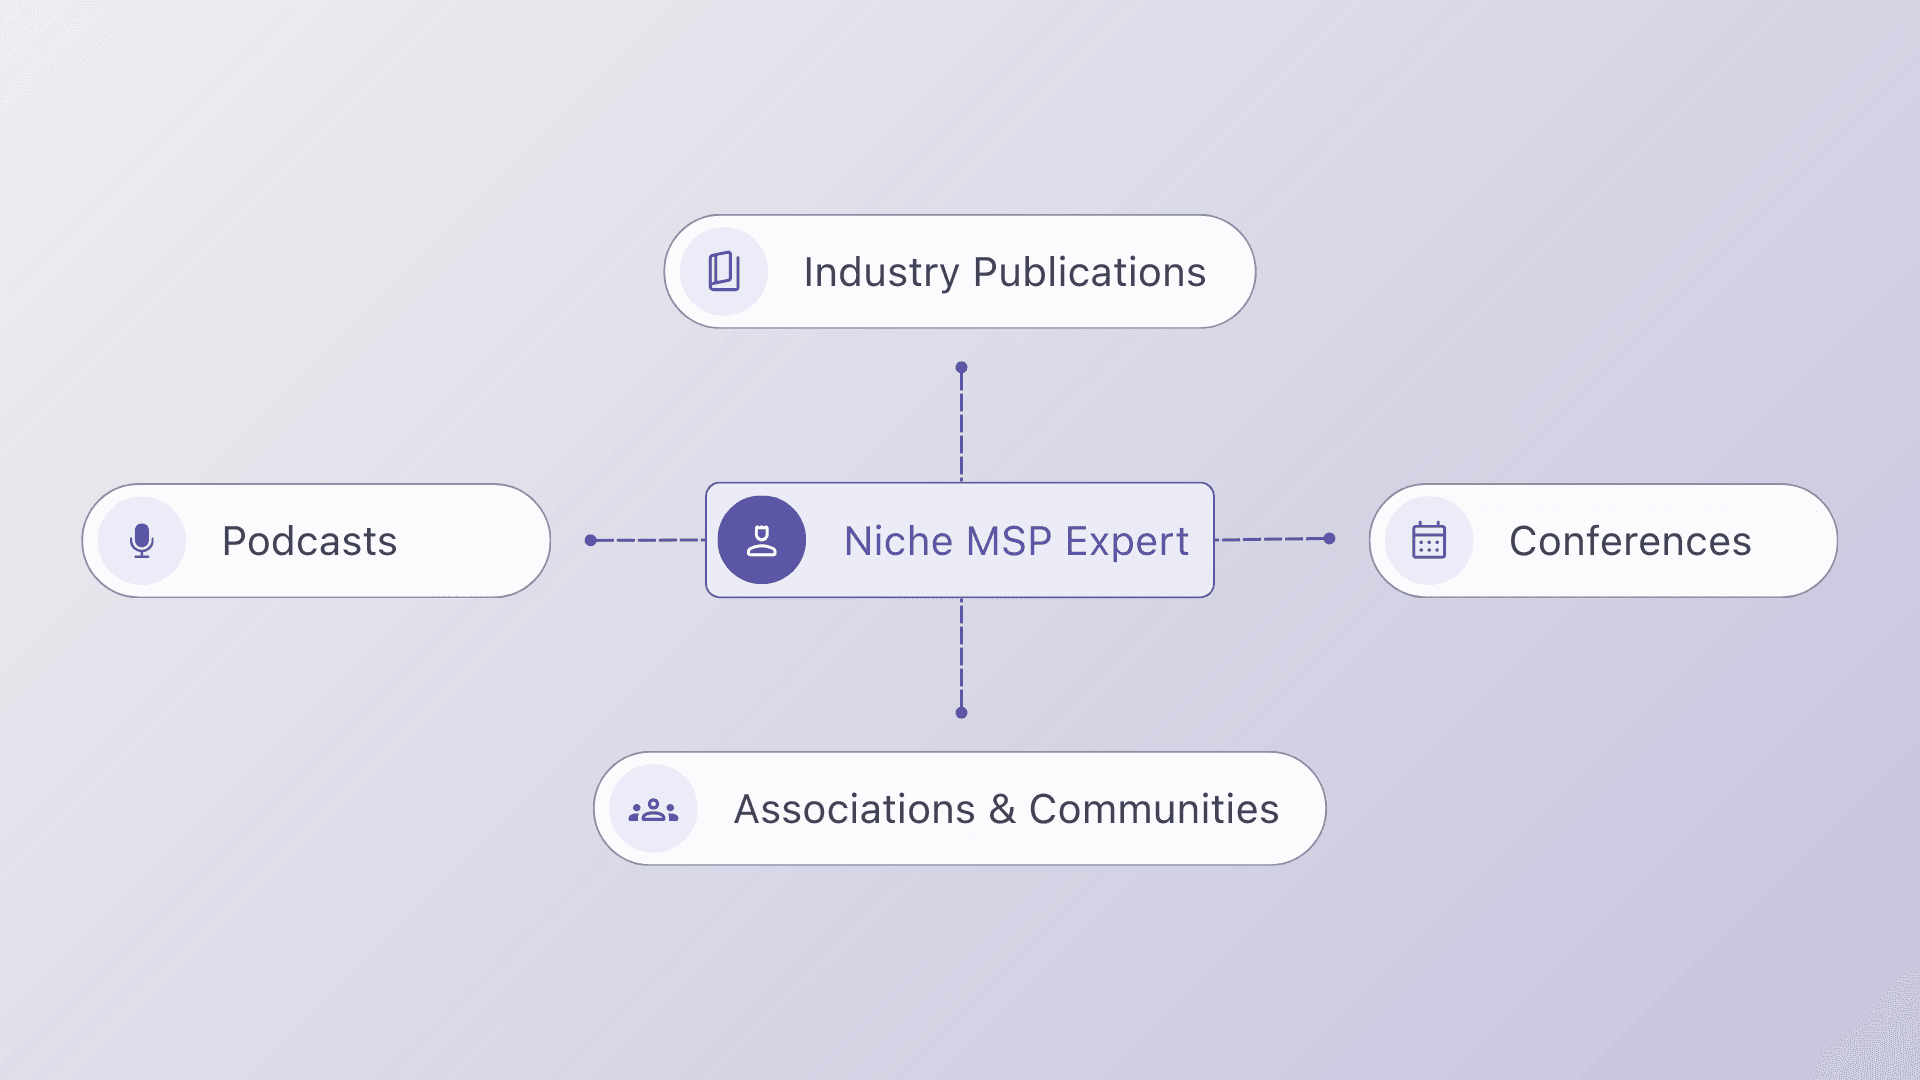The height and width of the screenshot is (1080, 1920).
Task: Click dashed connector toward Podcasts
Action: [650, 540]
